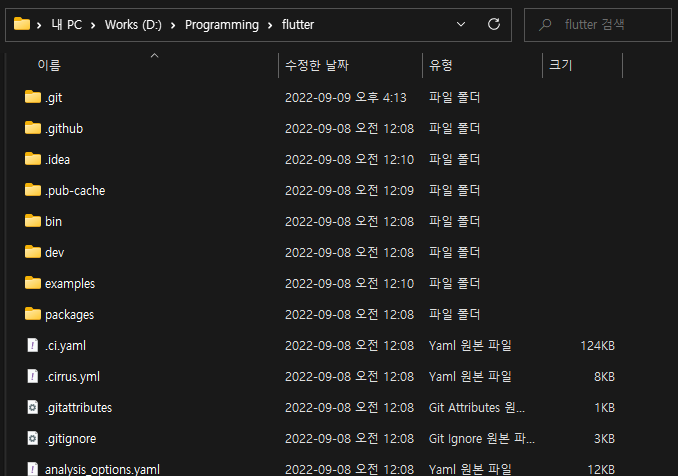Select the .pub-cache folder icon
Screen dimensions: 678x476
[33, 190]
